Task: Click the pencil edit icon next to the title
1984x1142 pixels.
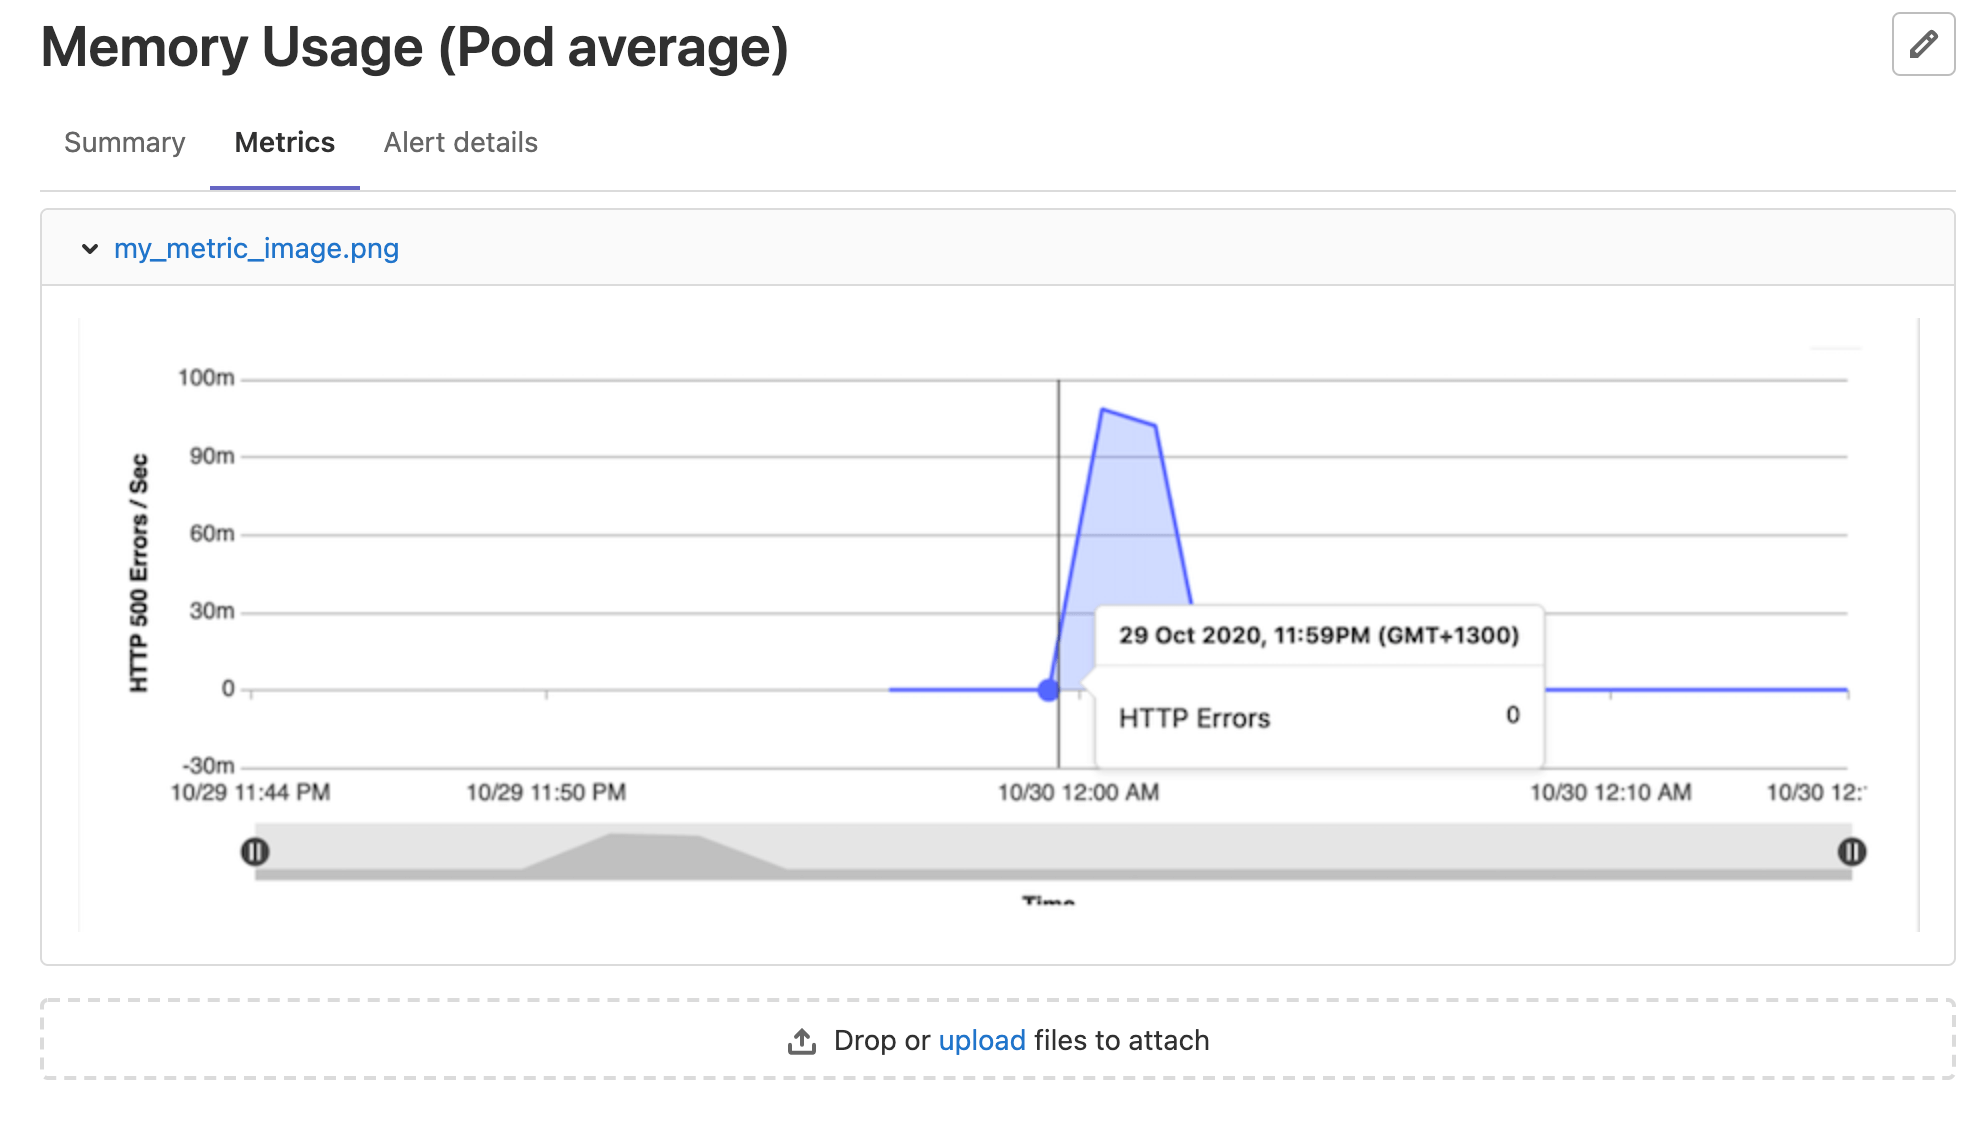Action: click(1923, 44)
